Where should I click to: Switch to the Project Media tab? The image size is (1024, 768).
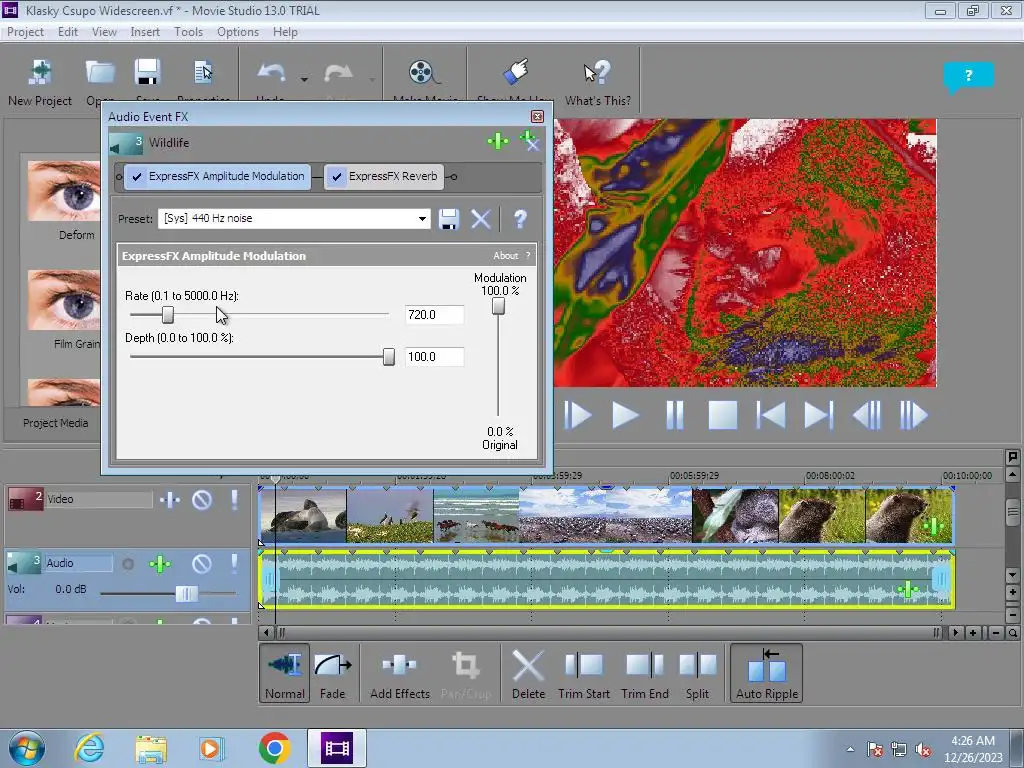[56, 423]
